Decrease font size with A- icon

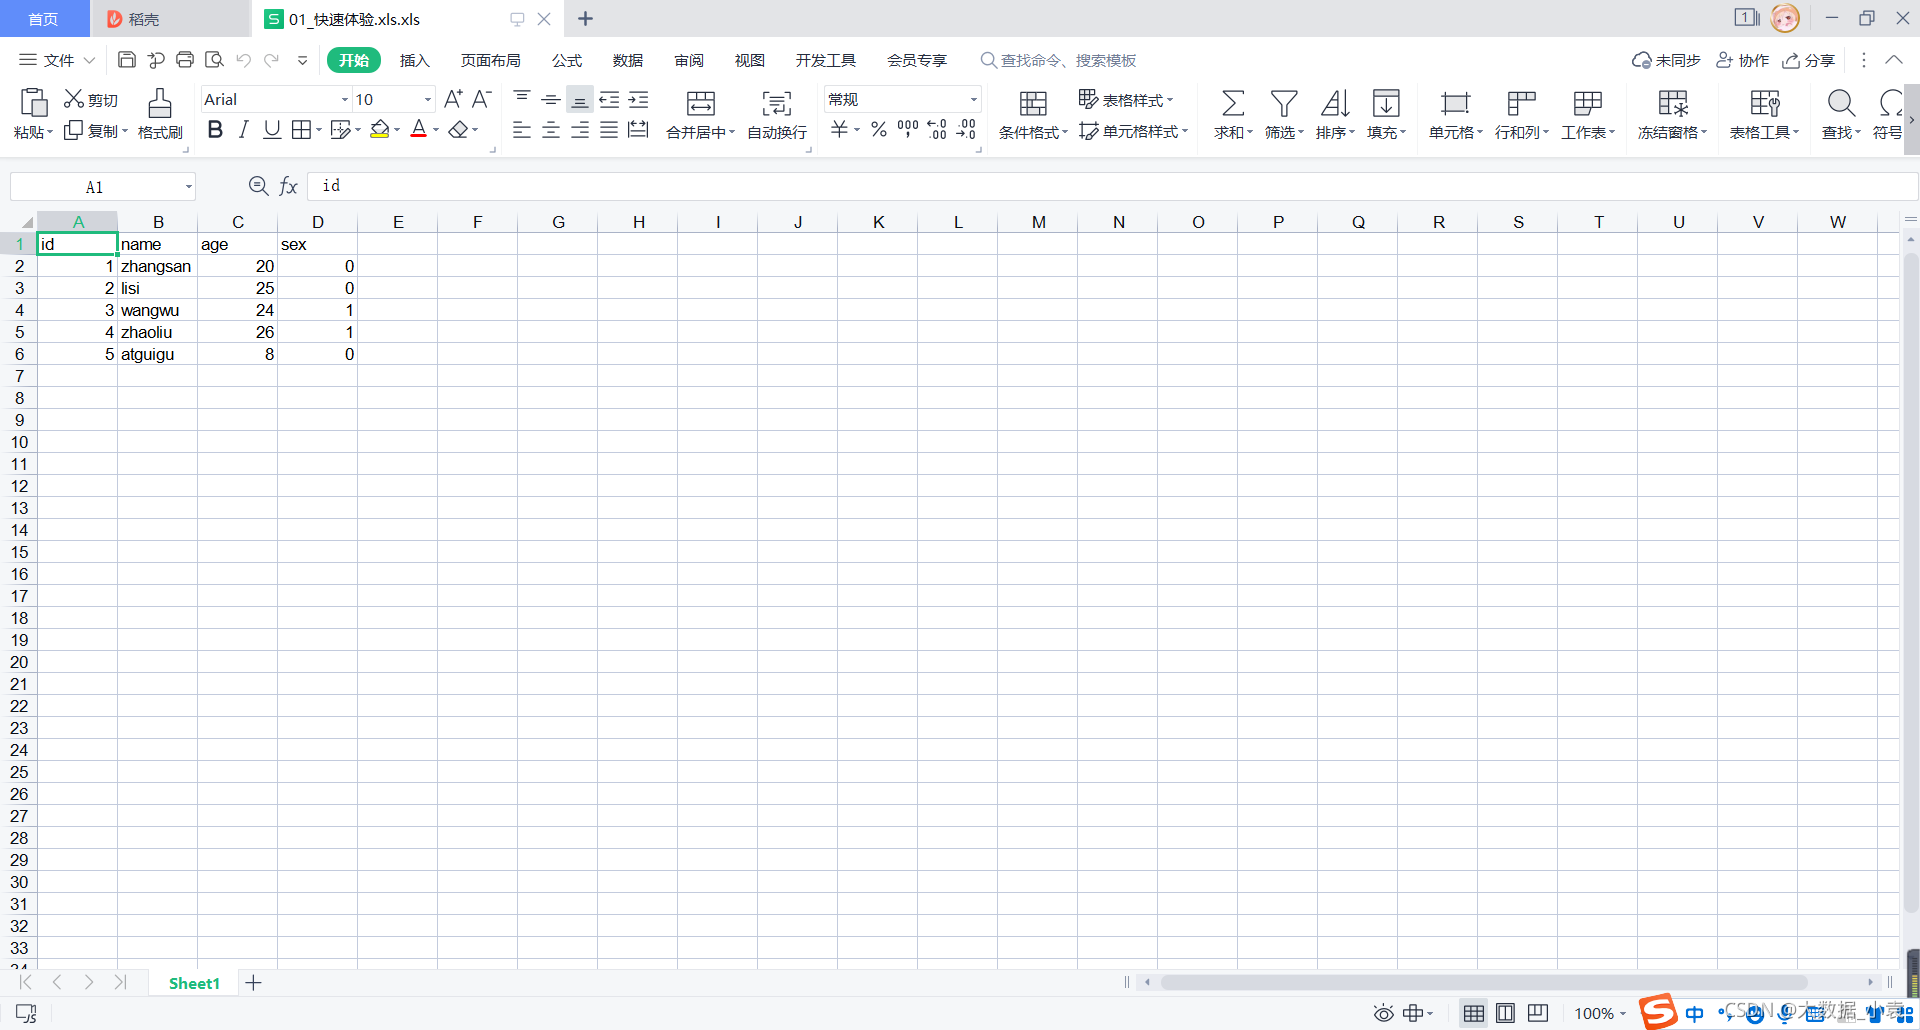tap(482, 99)
